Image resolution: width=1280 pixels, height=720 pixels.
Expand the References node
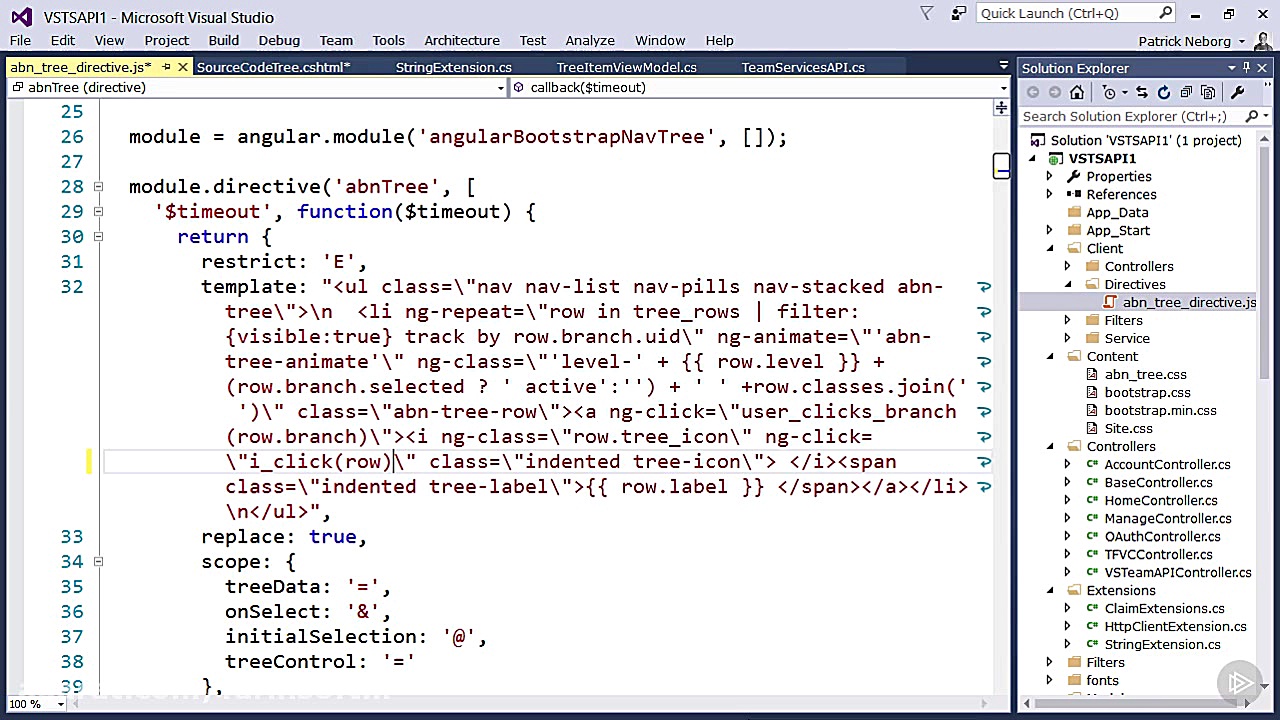click(1049, 194)
